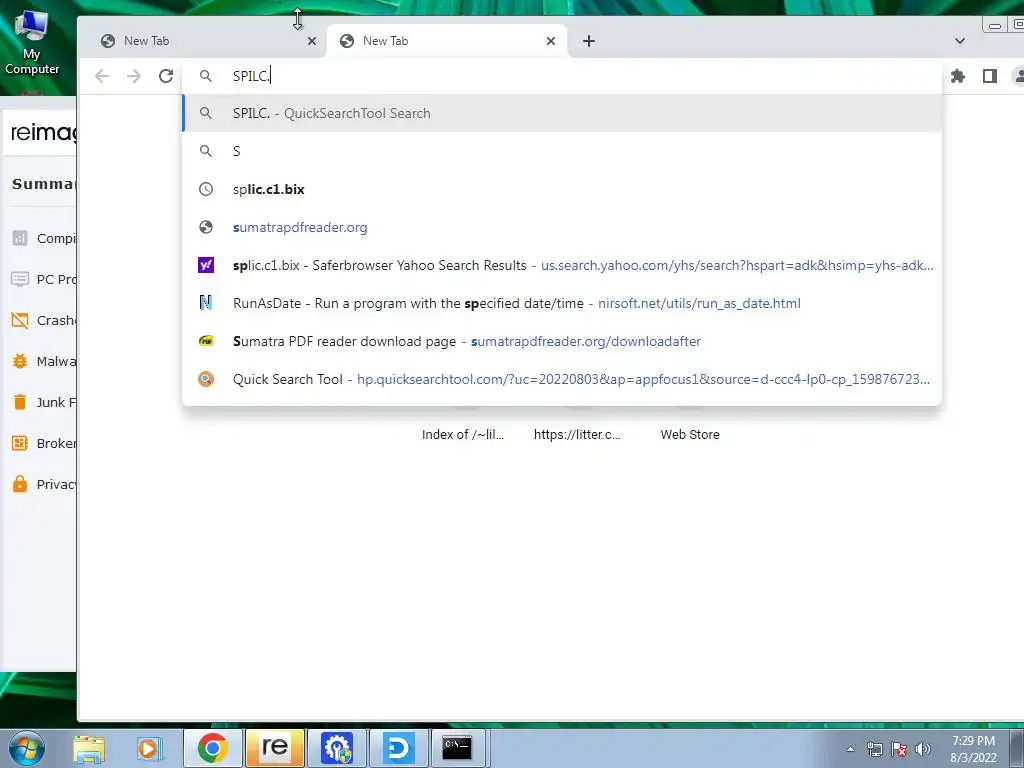Open Broken item in Reimage sidebar

pyautogui.click(x=43, y=443)
